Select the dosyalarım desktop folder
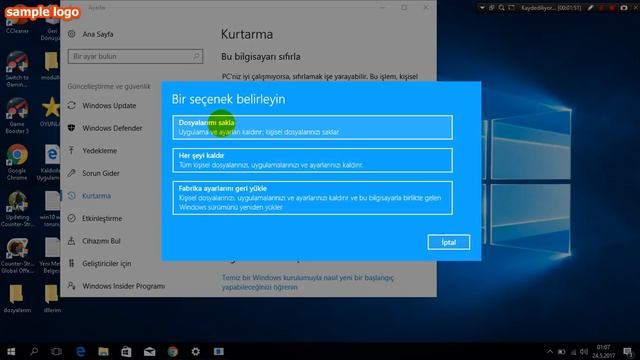The width and height of the screenshot is (640, 360). (x=17, y=299)
